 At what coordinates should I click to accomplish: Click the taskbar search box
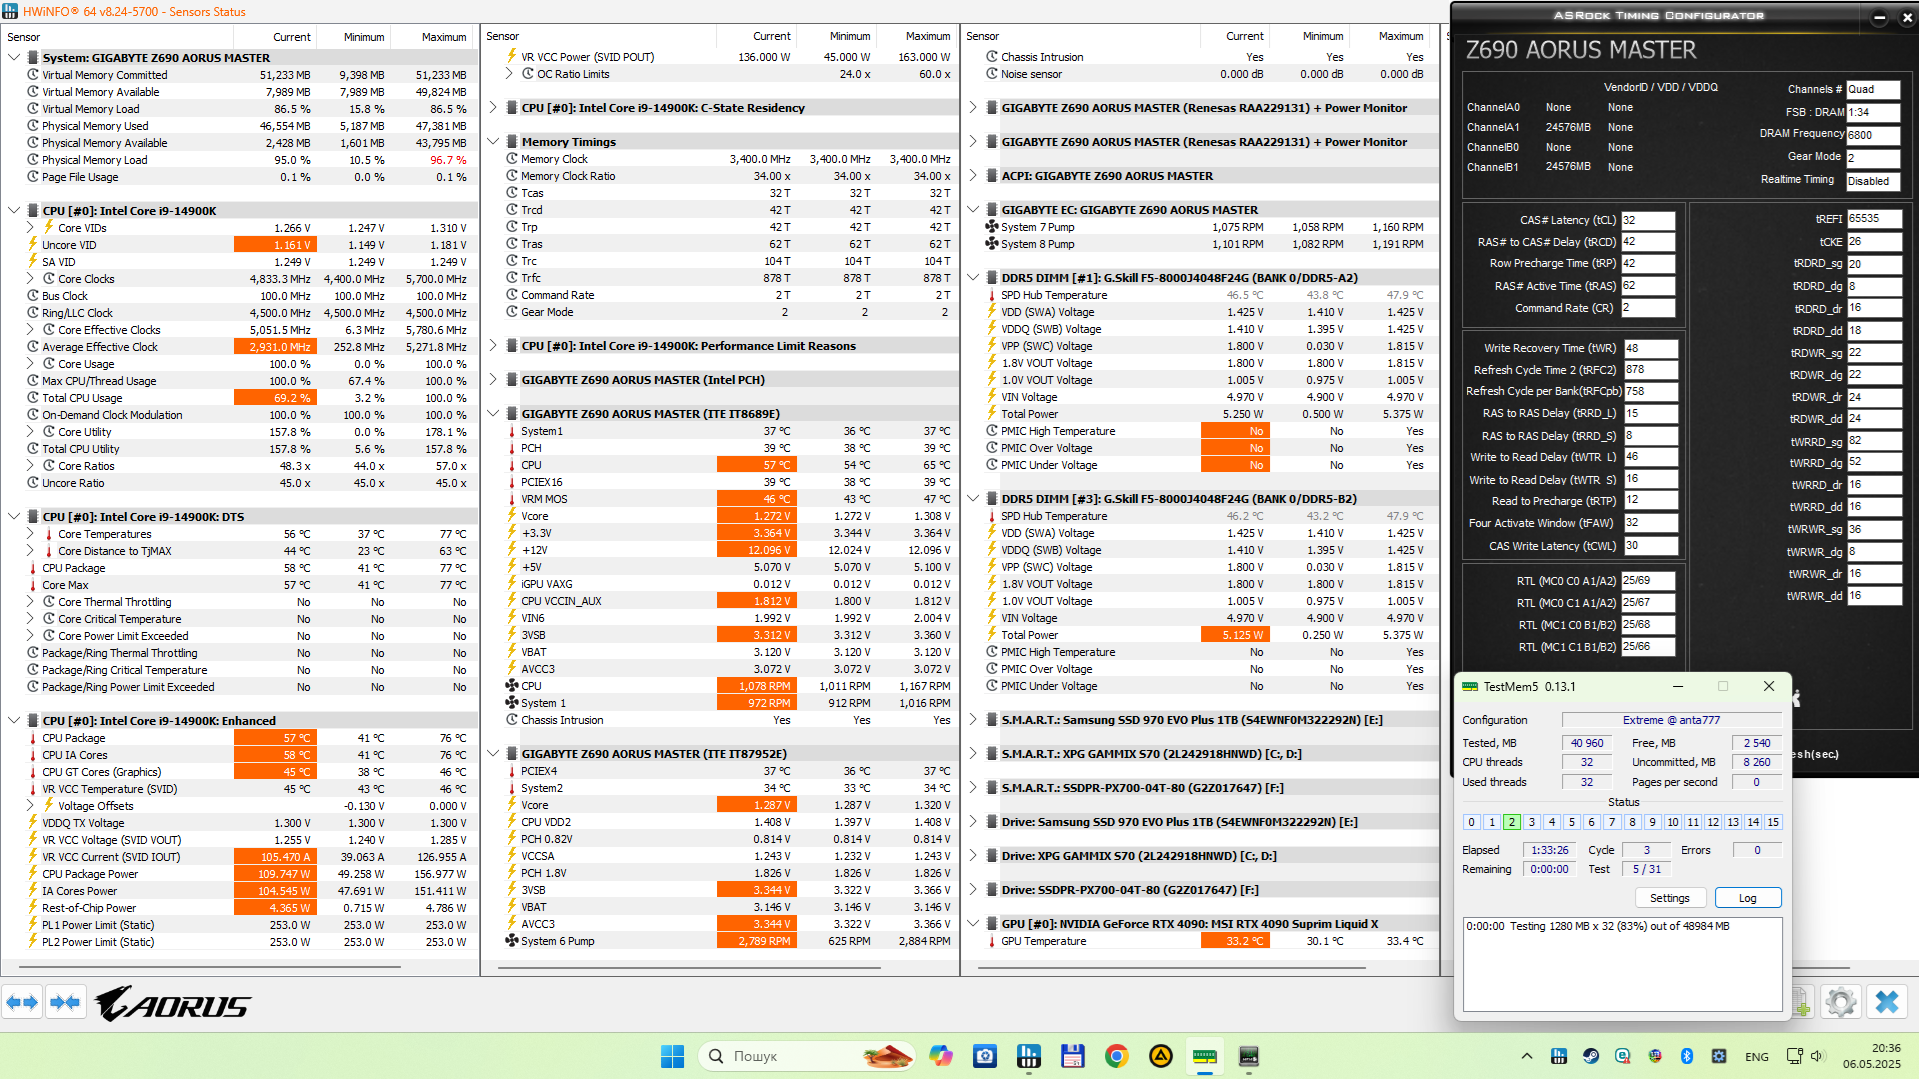click(808, 1056)
